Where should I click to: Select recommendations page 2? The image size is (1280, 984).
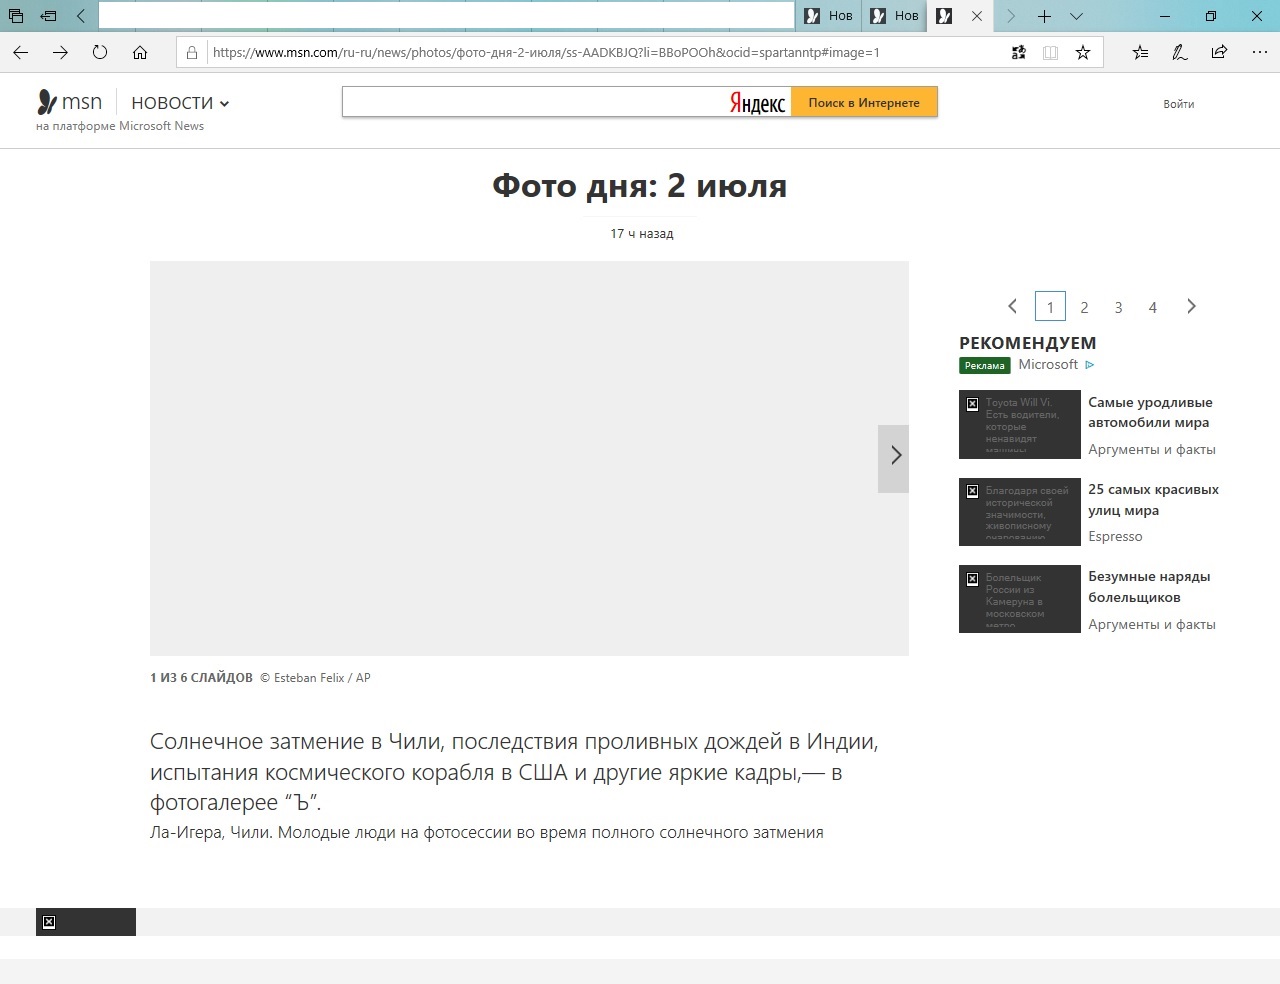[x=1084, y=308]
